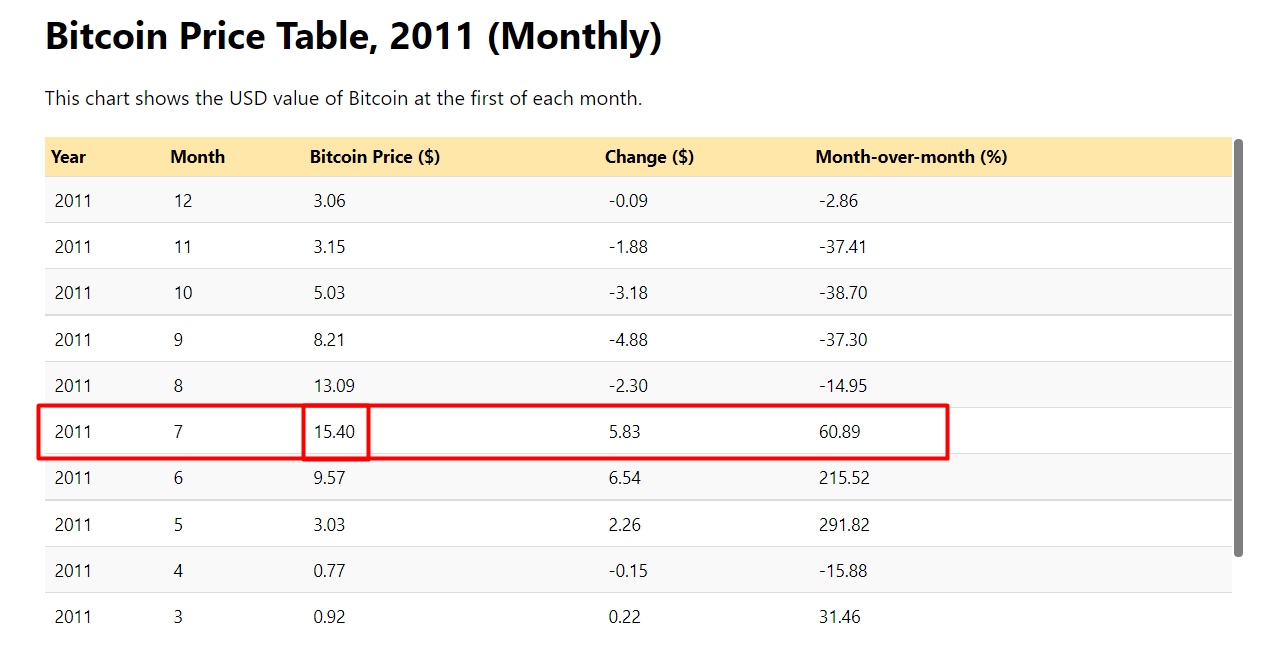Viewport: 1278px width, 659px height.
Task: Select price cell 15.40 for month 7
Action: click(334, 432)
